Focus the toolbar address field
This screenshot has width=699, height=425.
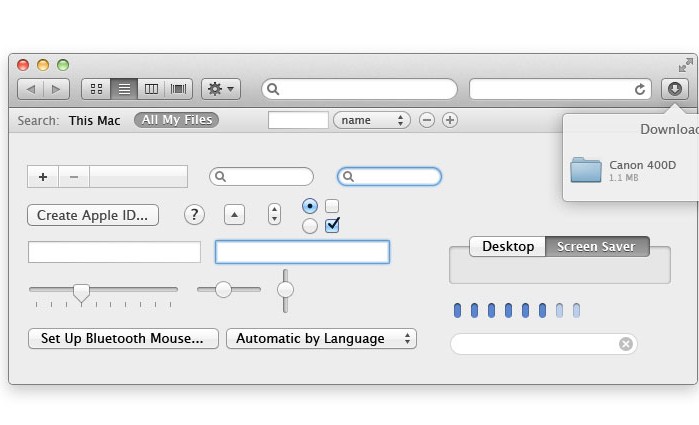click(560, 89)
